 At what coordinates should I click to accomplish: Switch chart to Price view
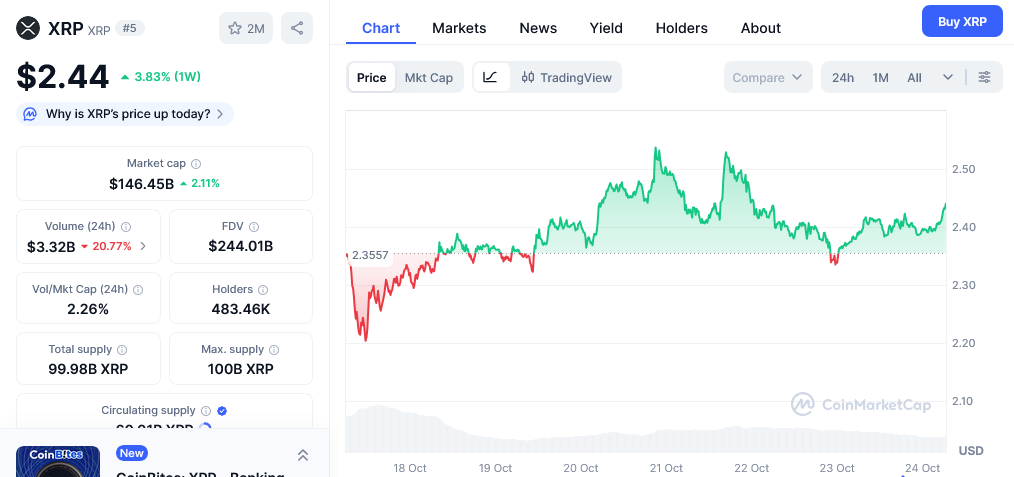(371, 77)
